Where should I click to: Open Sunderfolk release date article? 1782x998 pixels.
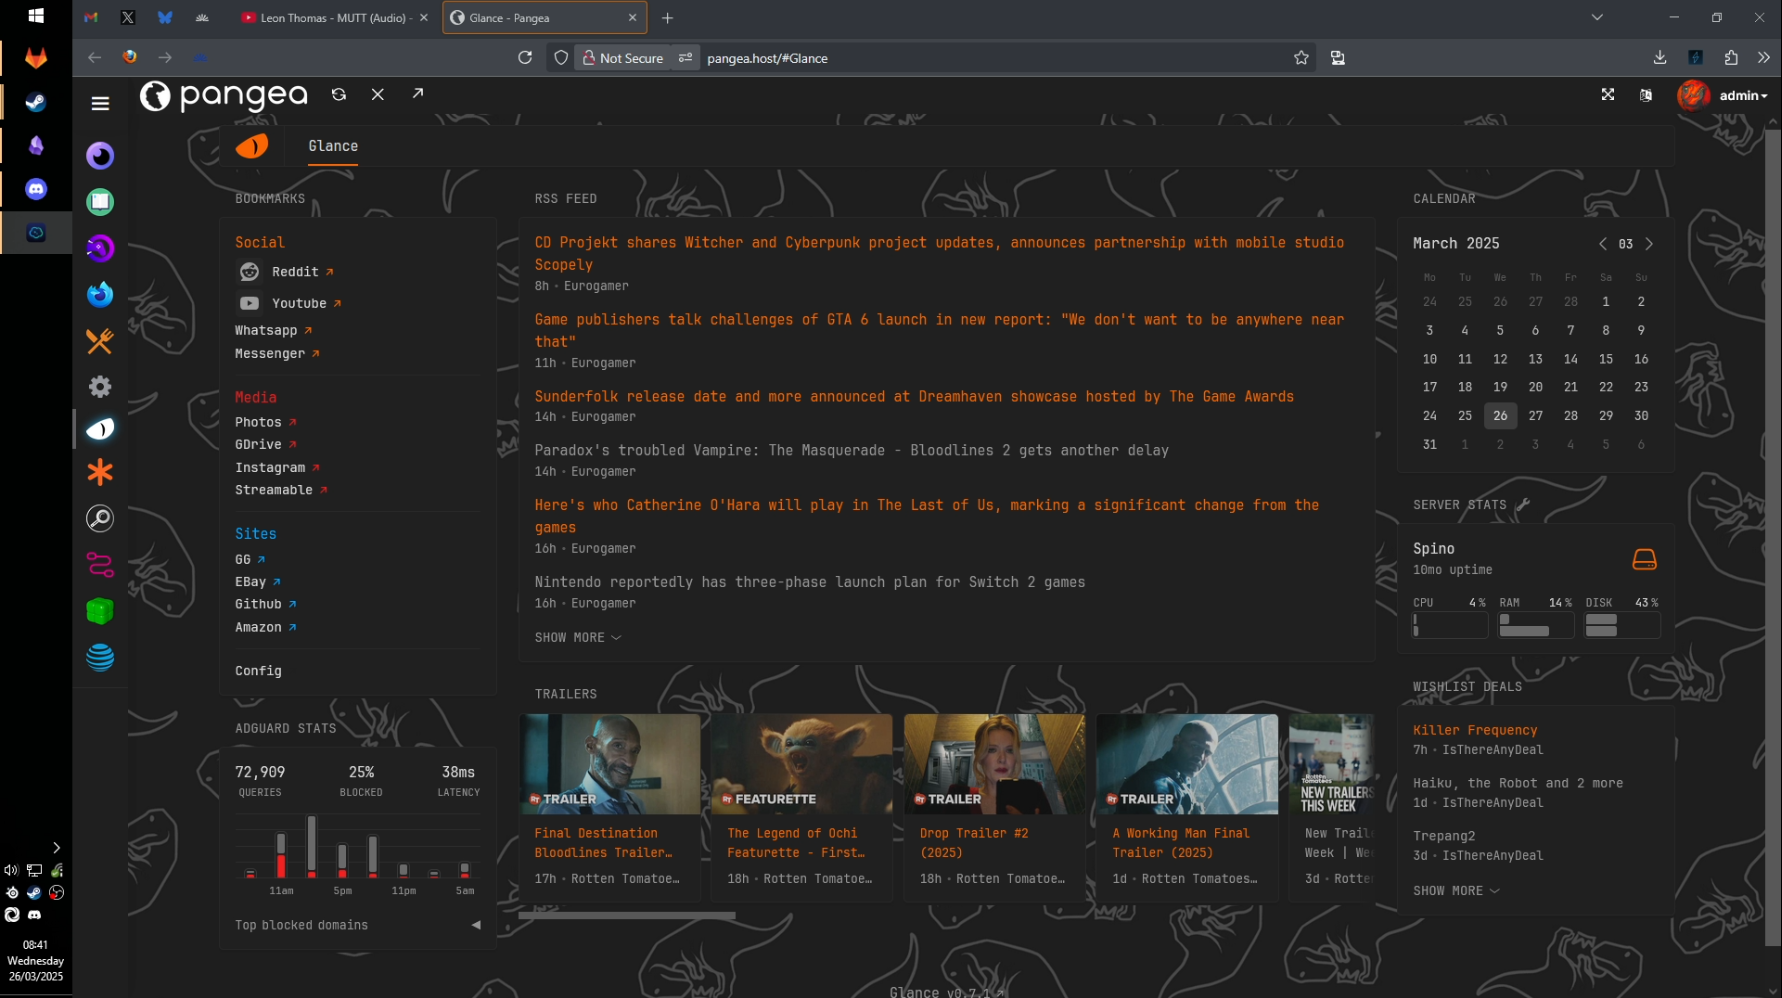pyautogui.click(x=914, y=396)
